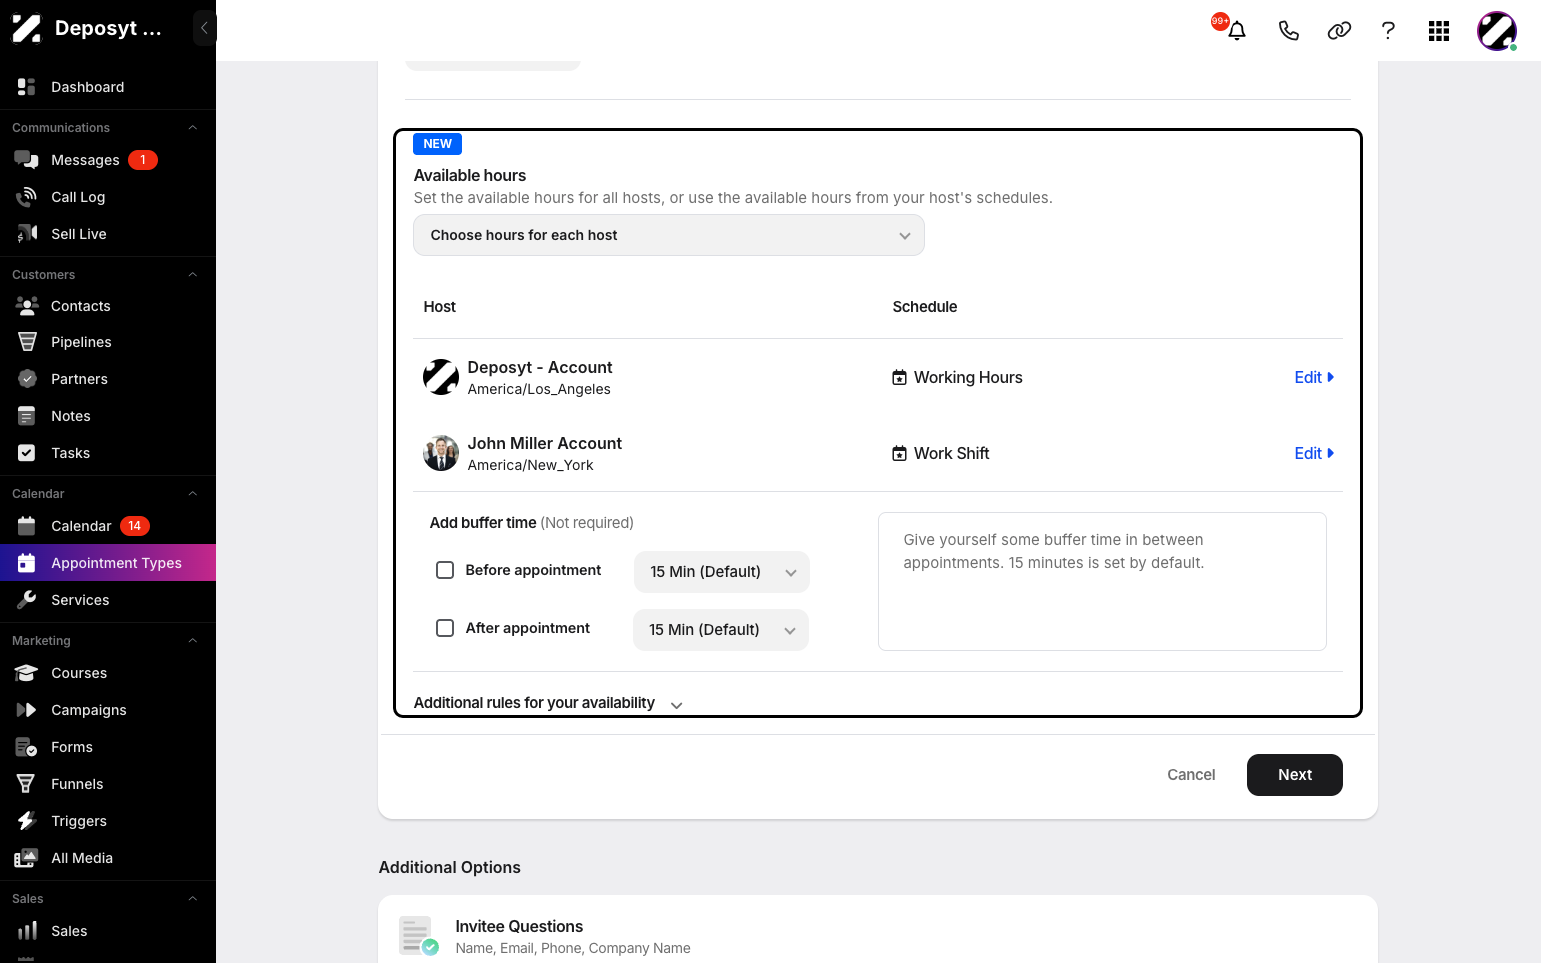Edit the Work Shift schedule
Viewport: 1541px width, 963px height.
(x=1314, y=453)
